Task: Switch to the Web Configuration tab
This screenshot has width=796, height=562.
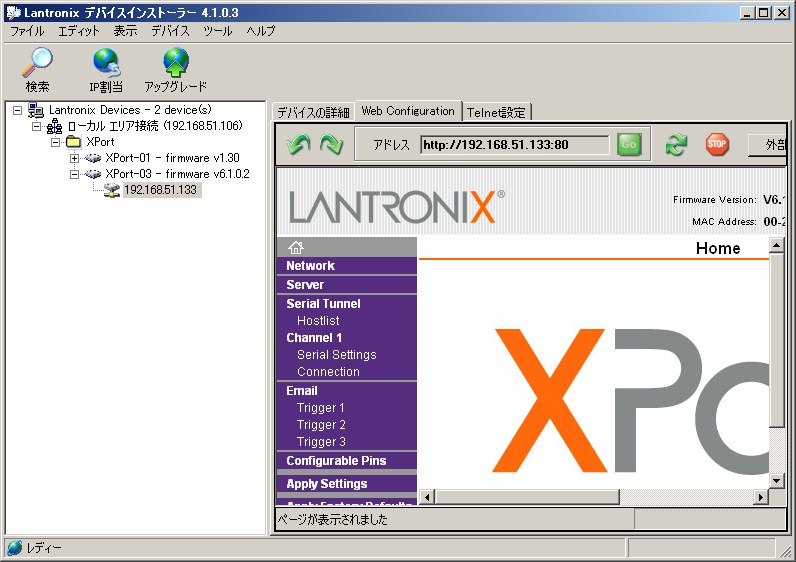Action: 408,111
